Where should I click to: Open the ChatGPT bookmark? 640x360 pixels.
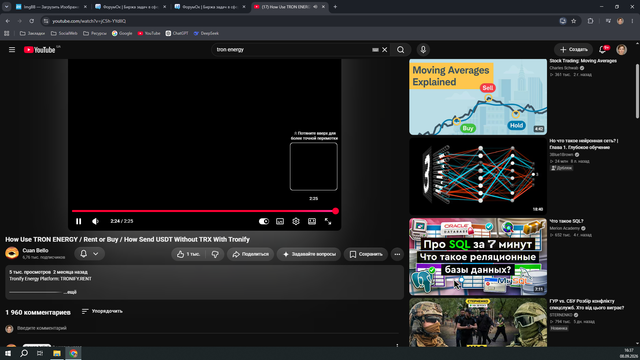pos(177,33)
